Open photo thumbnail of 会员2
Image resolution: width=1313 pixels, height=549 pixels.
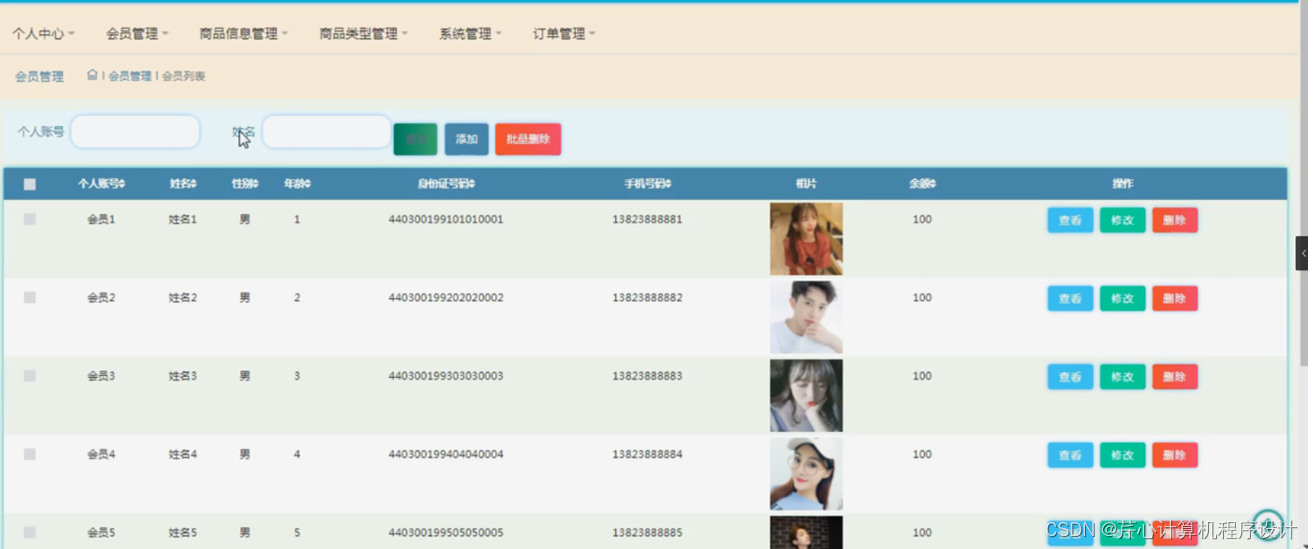806,317
